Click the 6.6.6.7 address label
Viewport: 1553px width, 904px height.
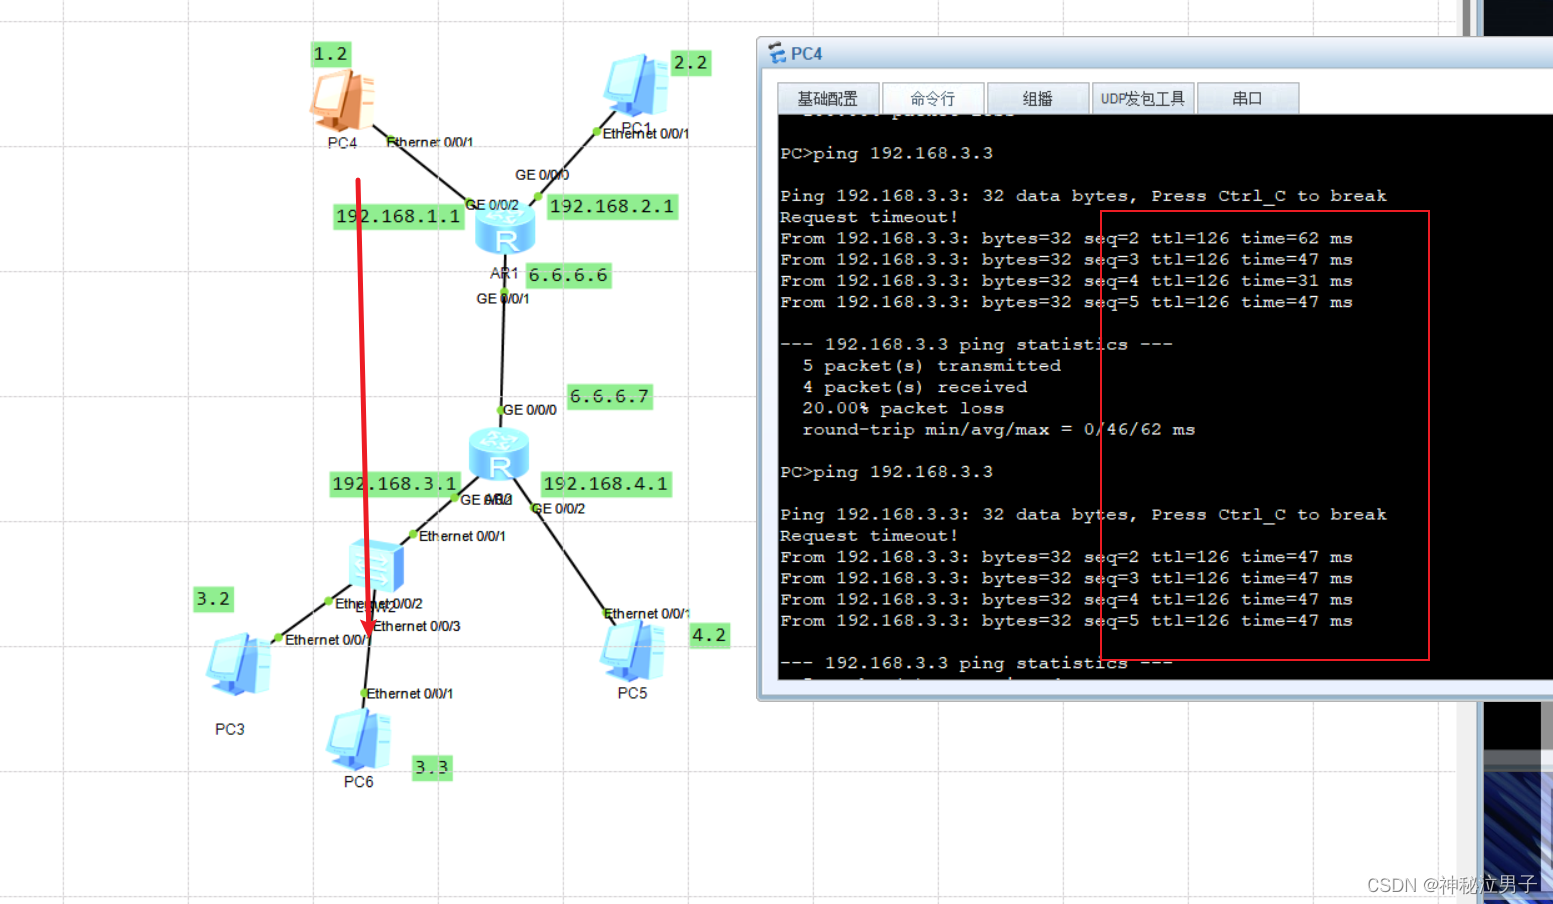tap(610, 396)
